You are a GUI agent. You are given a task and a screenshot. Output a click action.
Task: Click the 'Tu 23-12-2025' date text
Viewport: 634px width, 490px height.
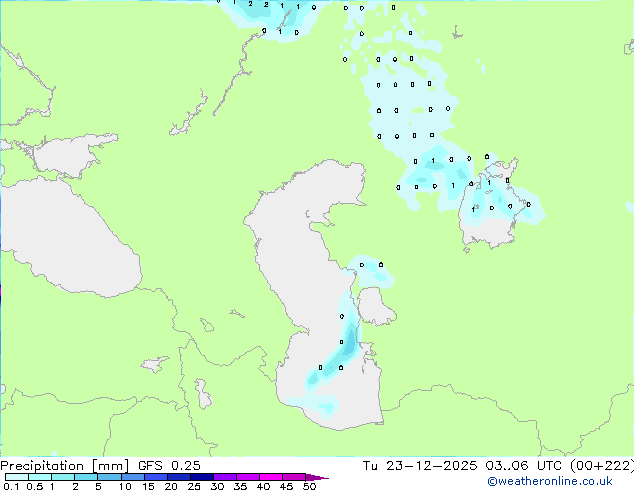click(x=420, y=466)
